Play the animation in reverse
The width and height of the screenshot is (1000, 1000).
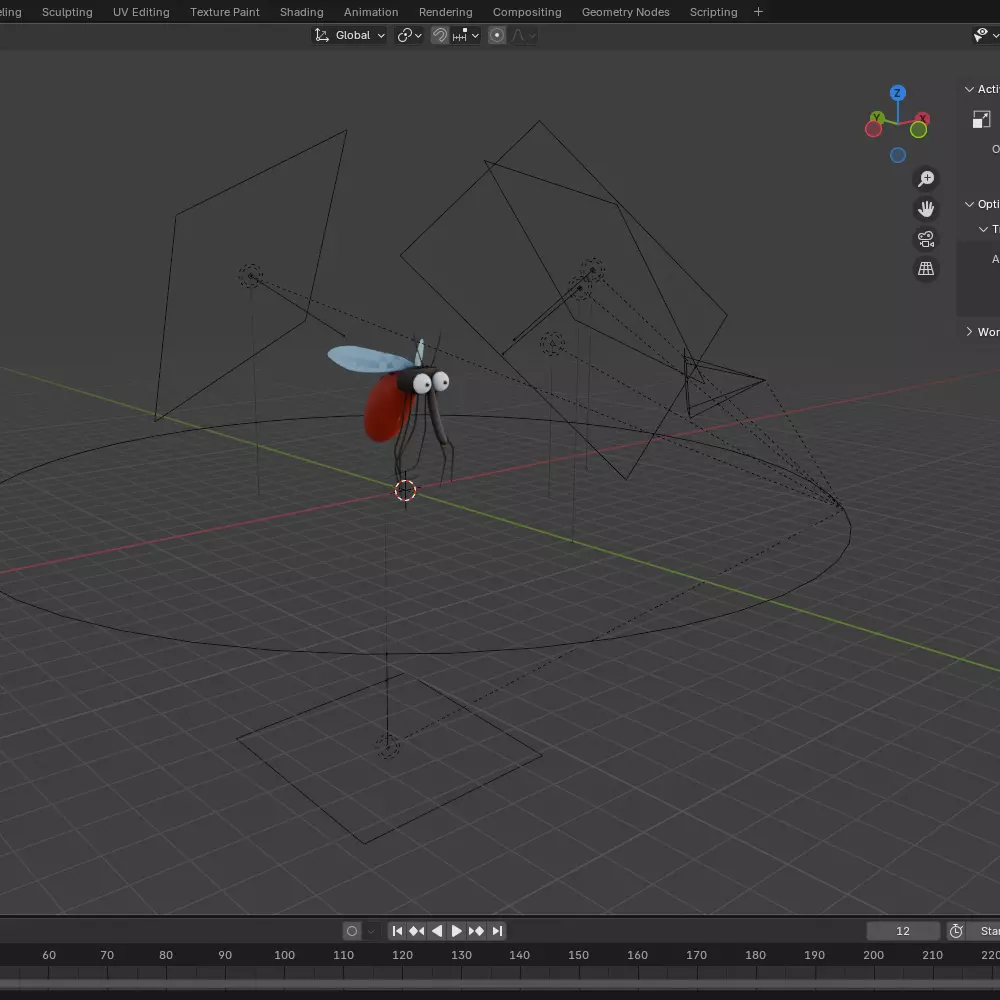click(437, 931)
